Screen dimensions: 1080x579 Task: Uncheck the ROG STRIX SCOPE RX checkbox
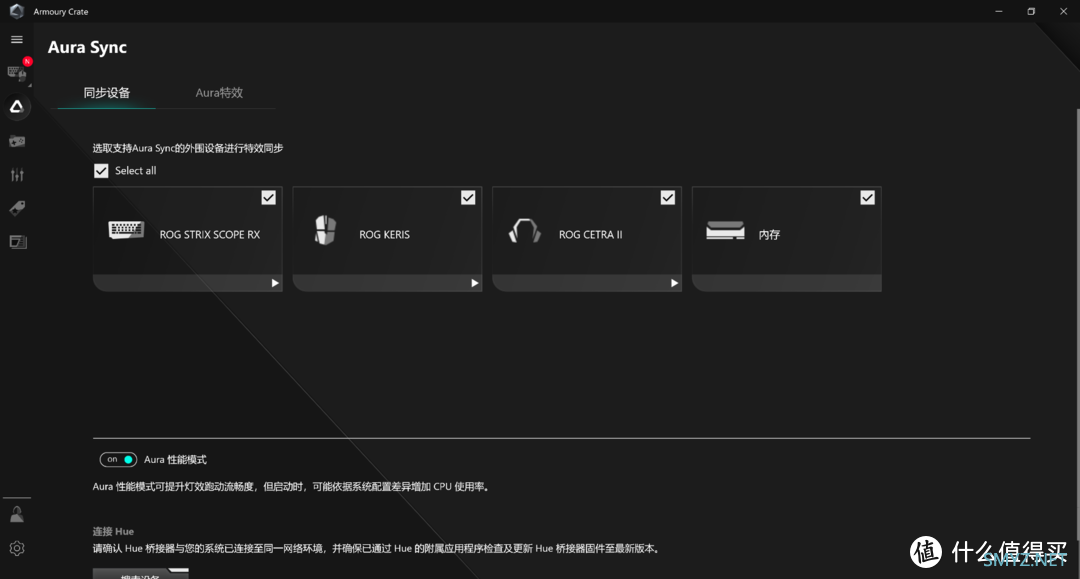(269, 198)
